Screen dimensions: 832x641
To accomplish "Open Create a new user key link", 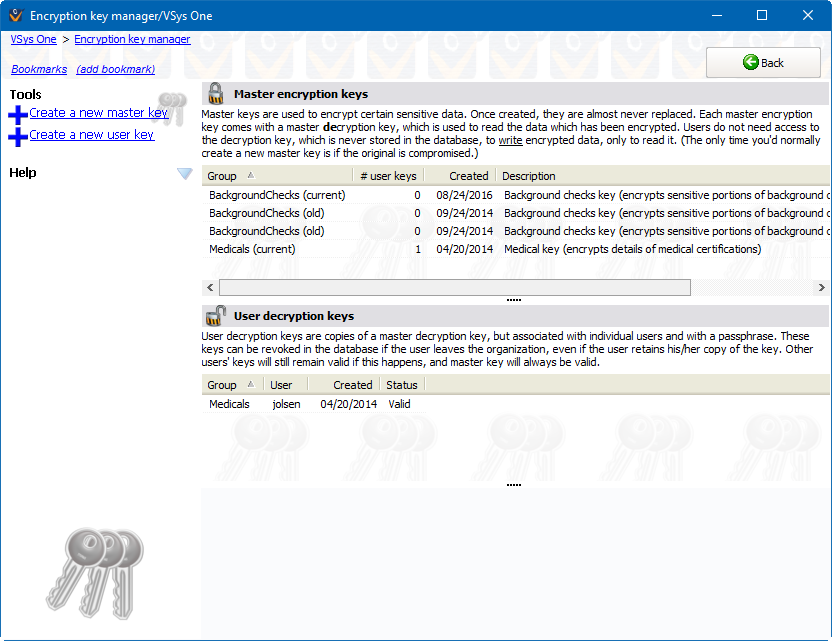I will [92, 135].
